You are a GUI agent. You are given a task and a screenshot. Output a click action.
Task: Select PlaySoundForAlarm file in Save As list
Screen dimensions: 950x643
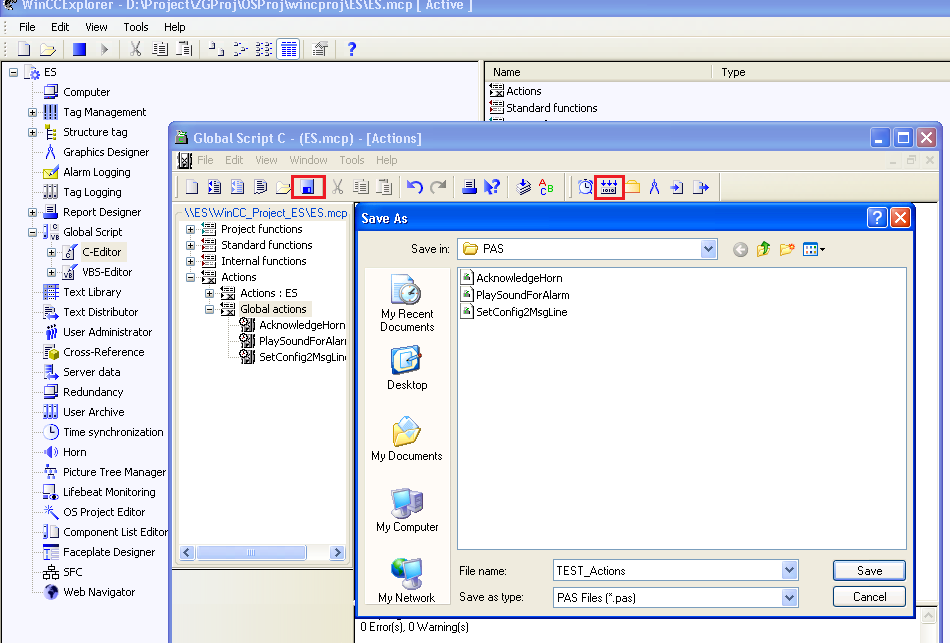coord(516,295)
